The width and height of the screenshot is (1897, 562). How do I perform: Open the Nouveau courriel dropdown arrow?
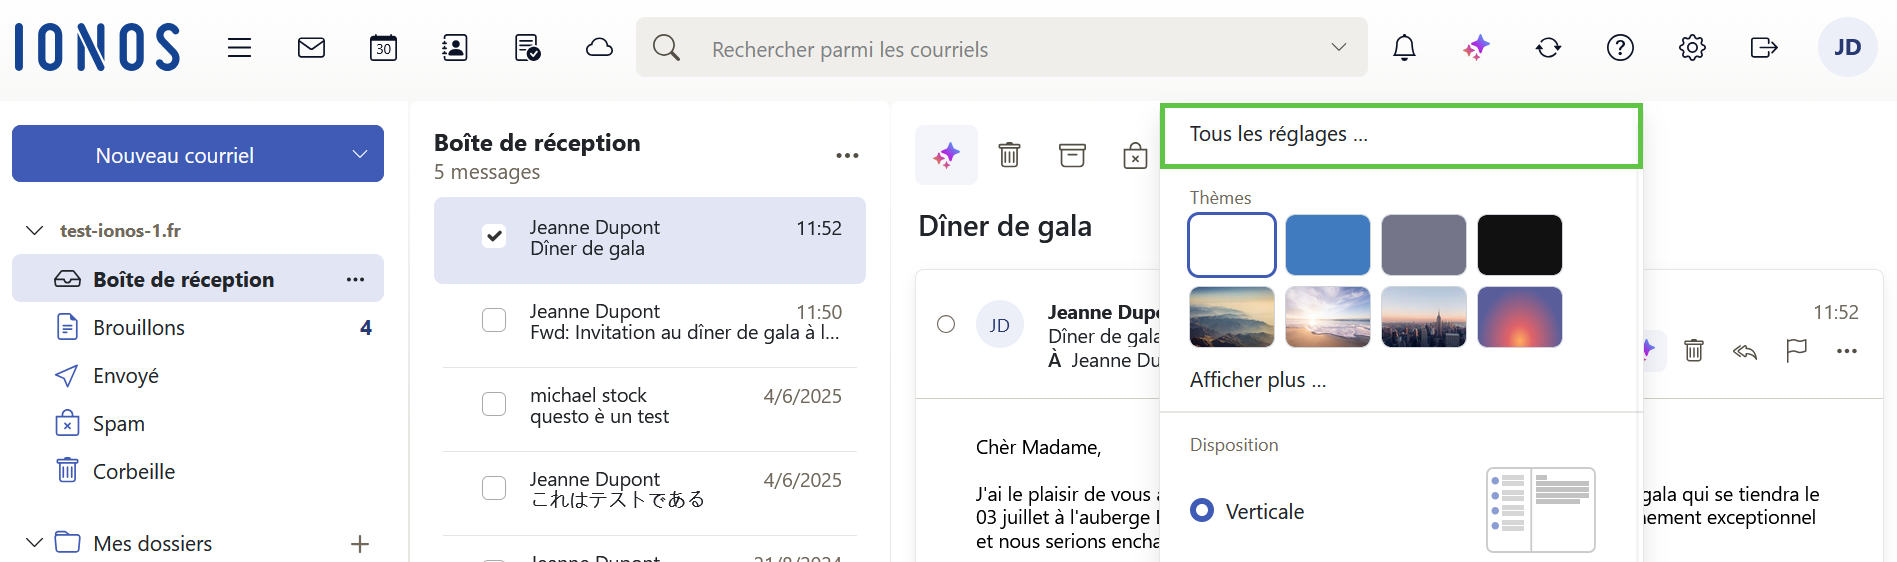[x=360, y=154]
